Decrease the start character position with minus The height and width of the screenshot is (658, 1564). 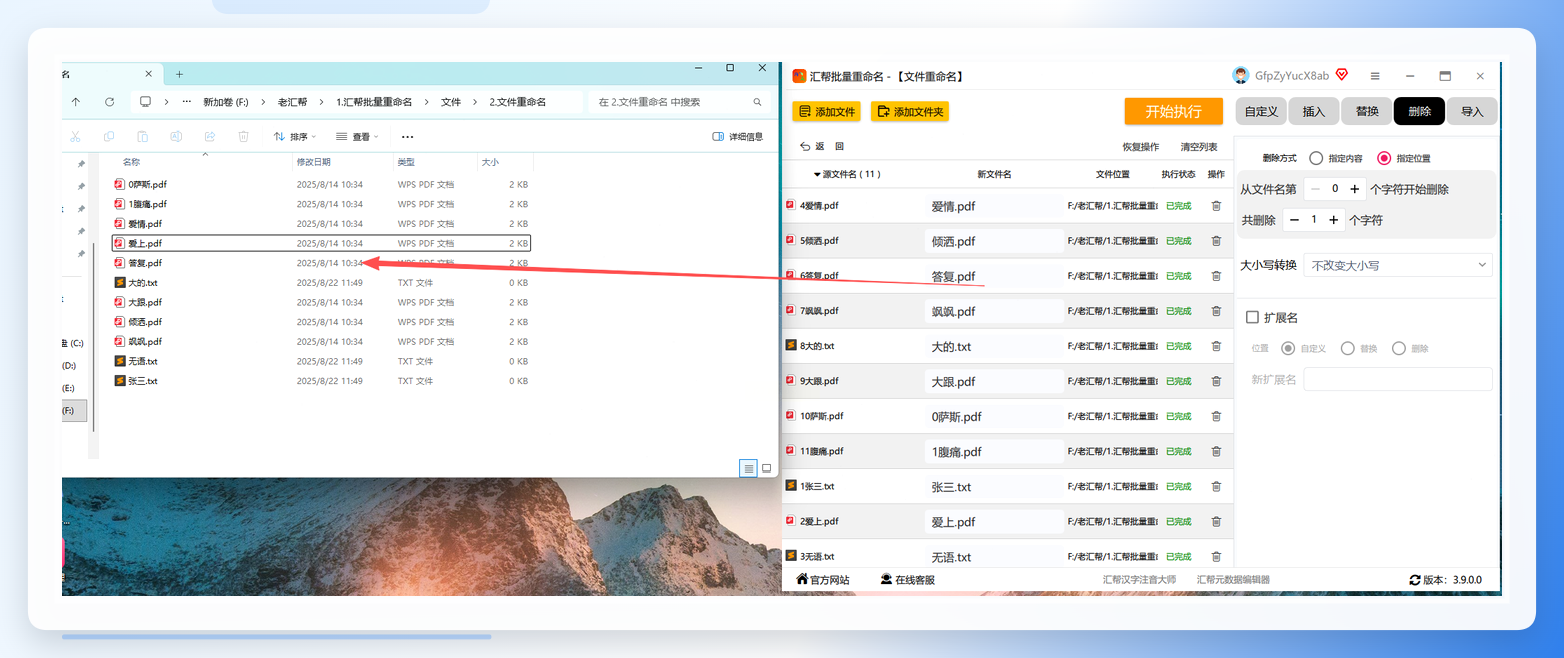click(x=1315, y=189)
